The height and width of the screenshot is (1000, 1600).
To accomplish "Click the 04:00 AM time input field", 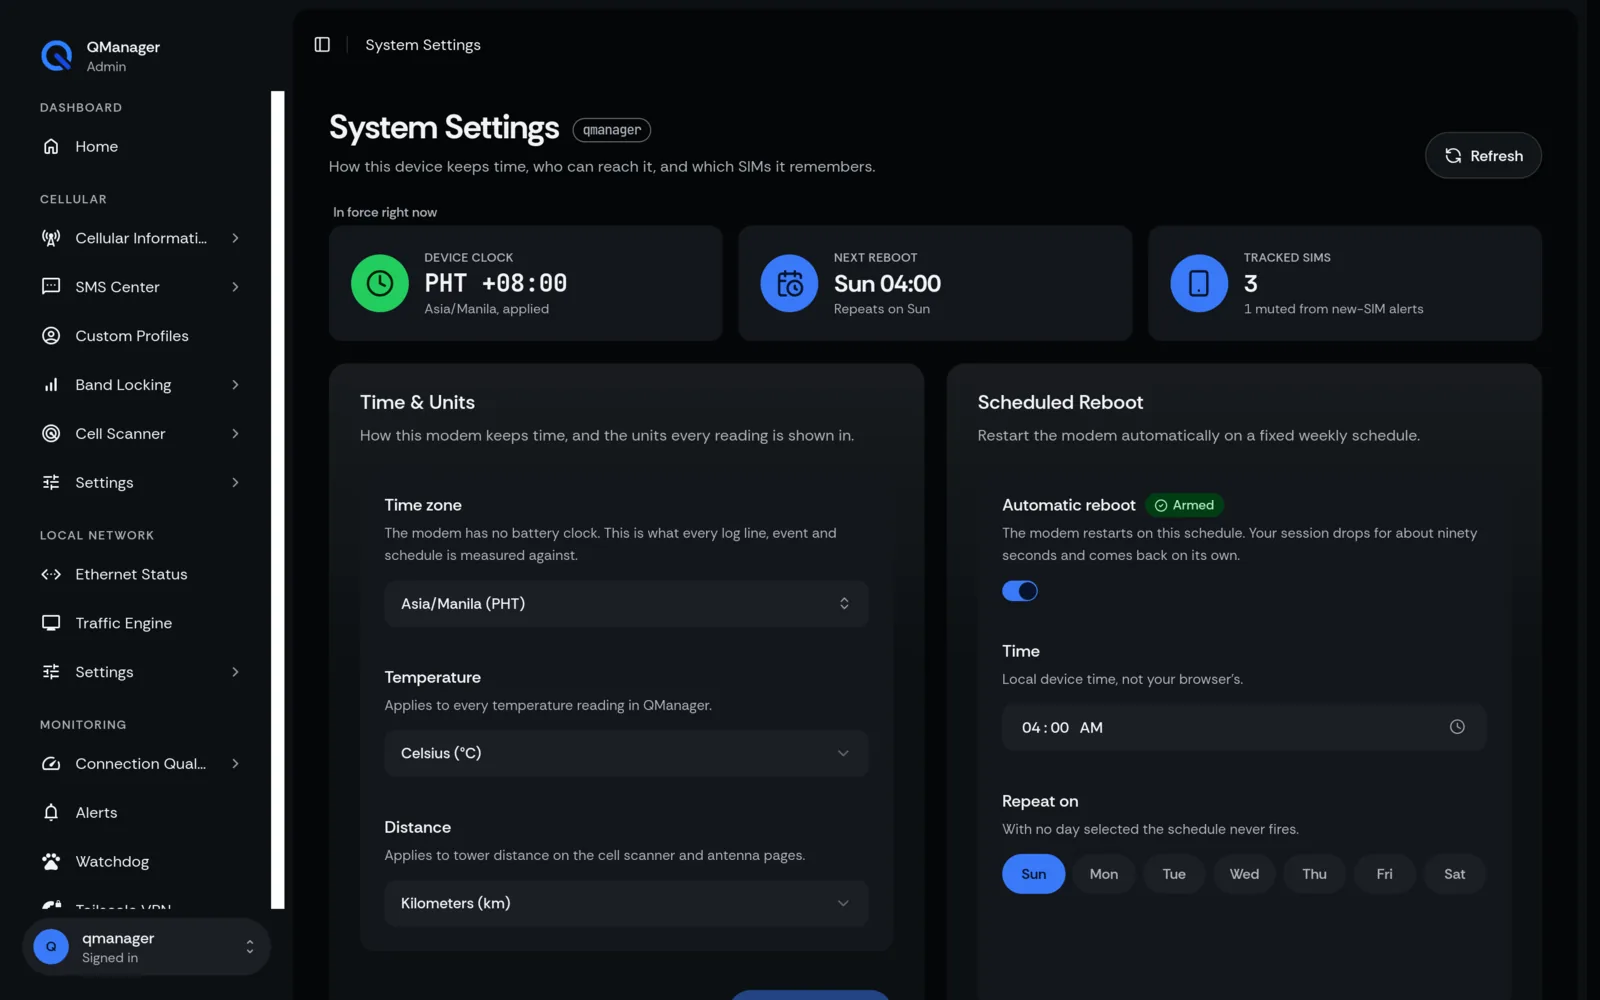I will (1244, 728).
